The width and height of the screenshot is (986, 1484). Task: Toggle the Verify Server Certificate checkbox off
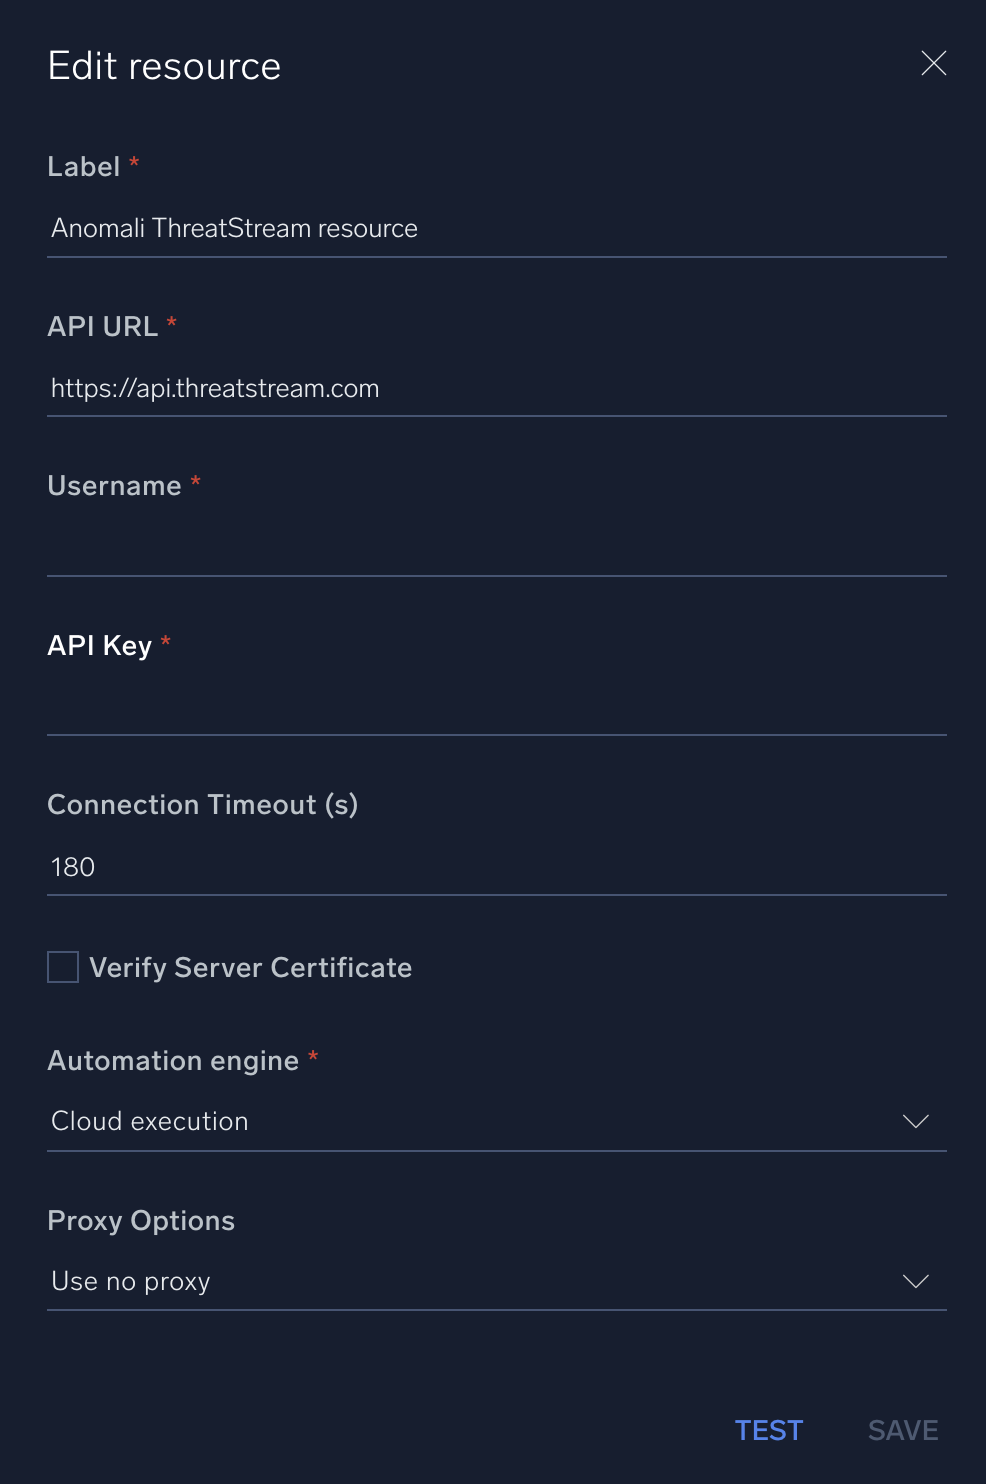click(x=62, y=966)
